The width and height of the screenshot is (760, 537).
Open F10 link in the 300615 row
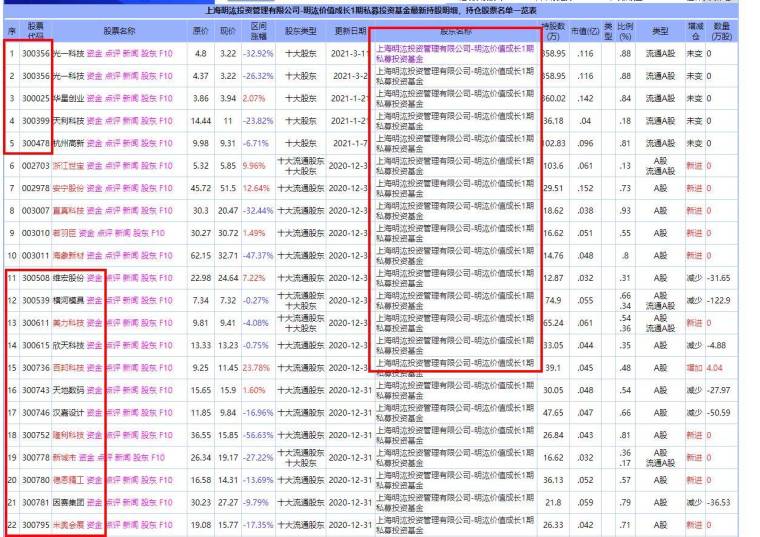tap(166, 345)
